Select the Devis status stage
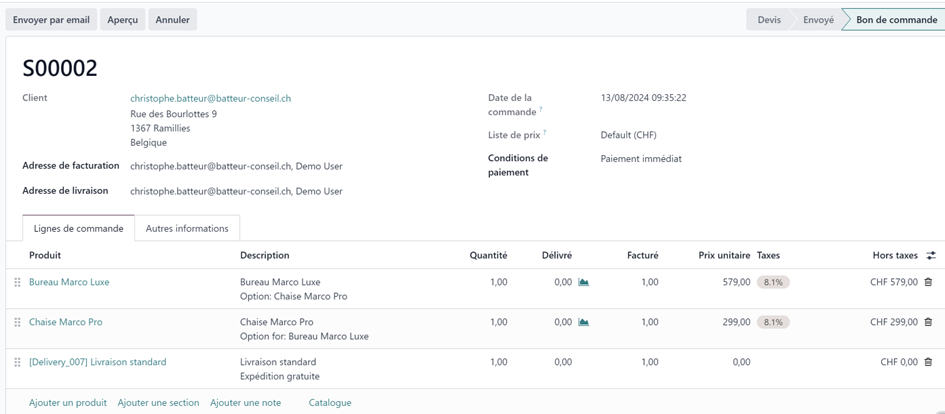 pos(768,20)
